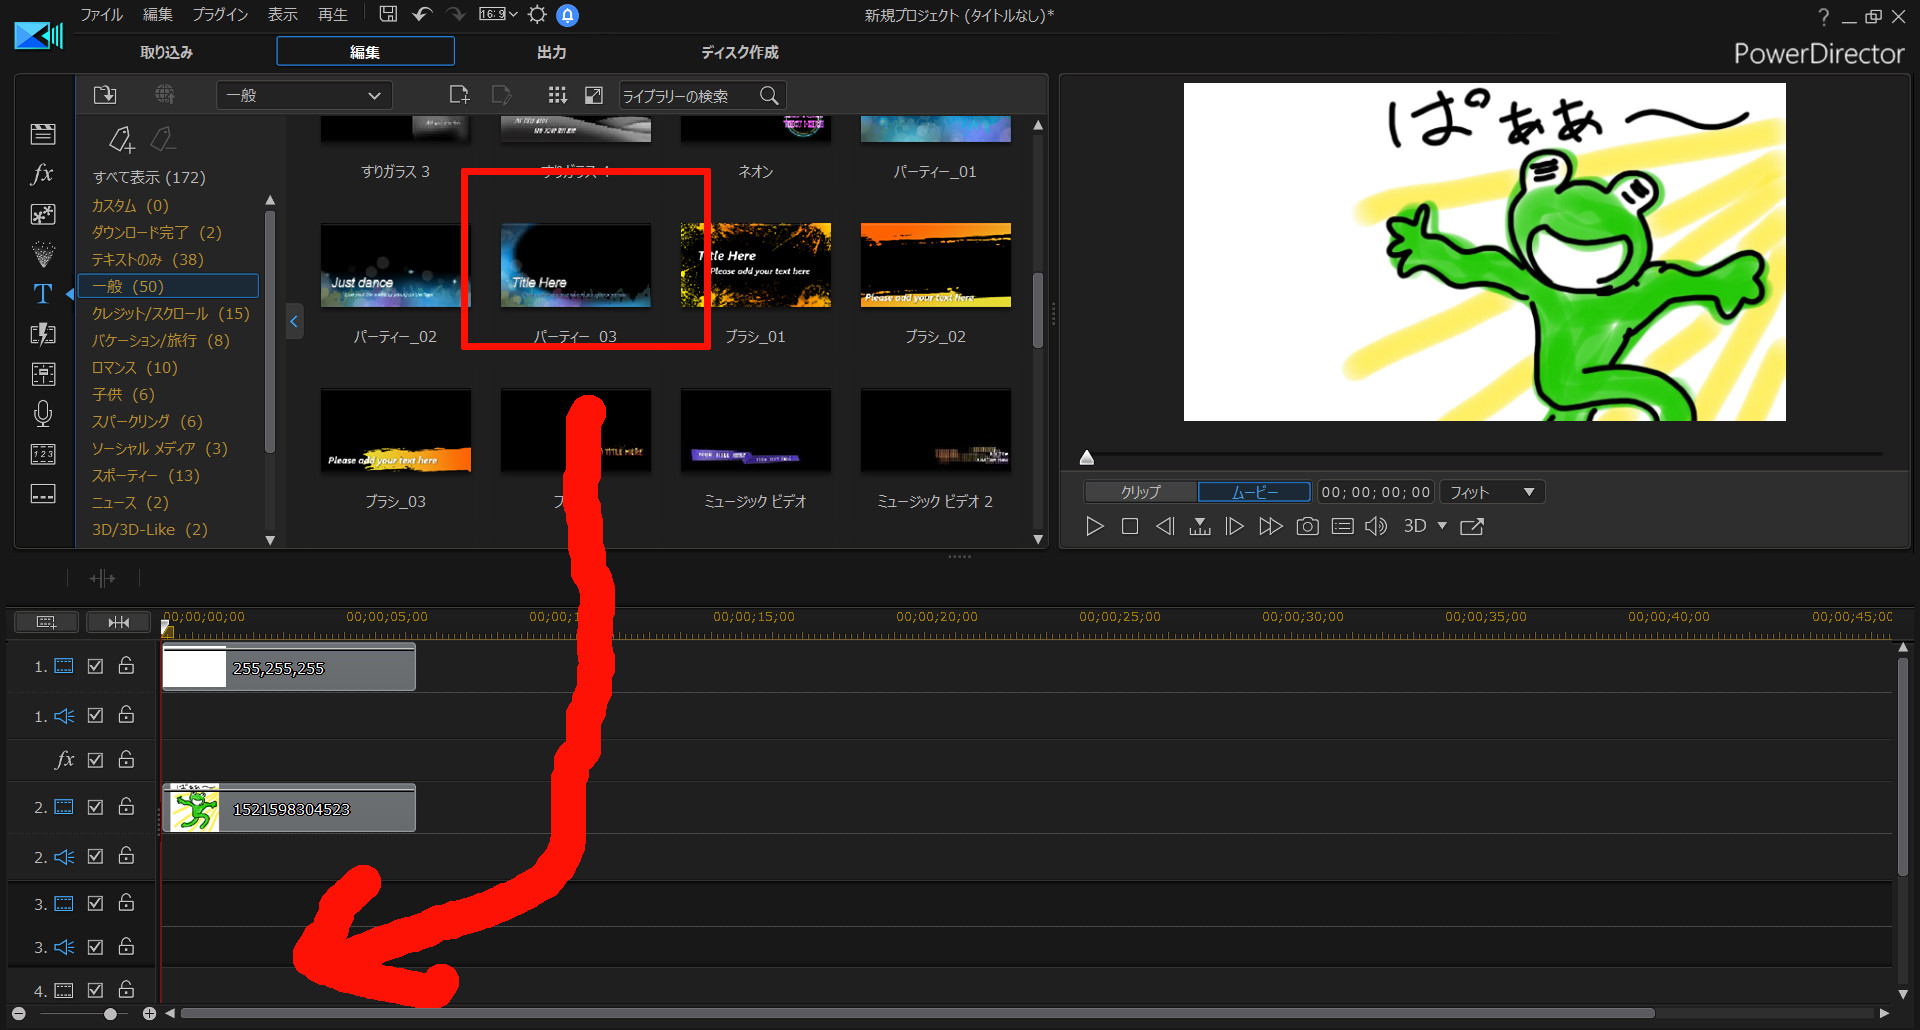Open the 表示 menu
The height and width of the screenshot is (1030, 1920).
pyautogui.click(x=282, y=14)
